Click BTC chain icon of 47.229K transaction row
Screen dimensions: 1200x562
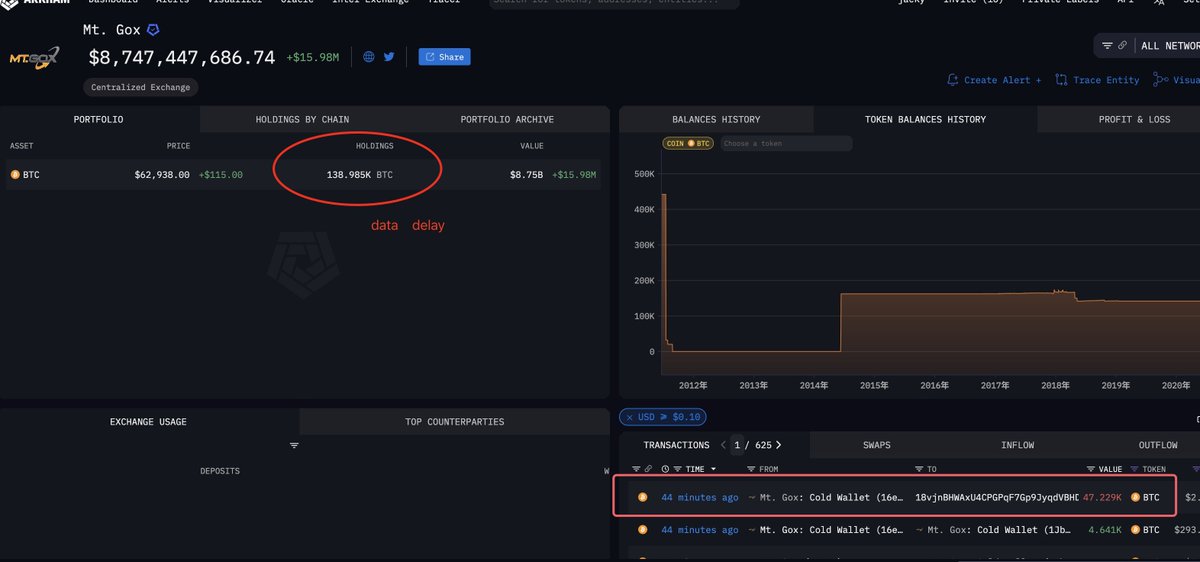pyautogui.click(x=643, y=497)
